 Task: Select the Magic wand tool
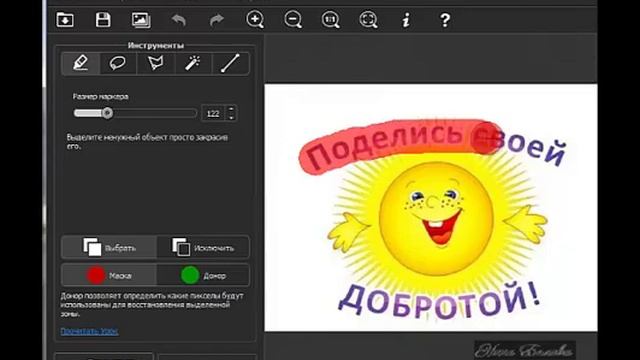tap(193, 63)
